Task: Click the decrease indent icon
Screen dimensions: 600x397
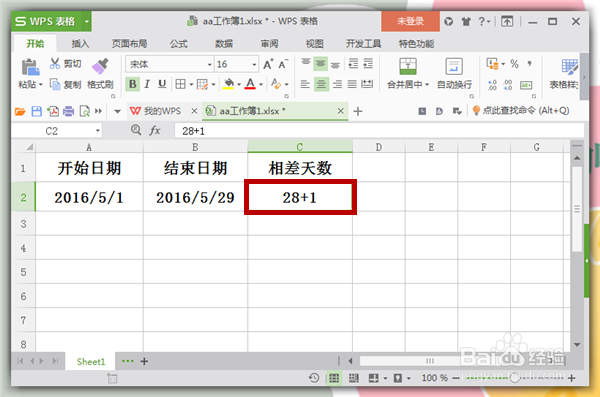Action: pyautogui.click(x=353, y=64)
